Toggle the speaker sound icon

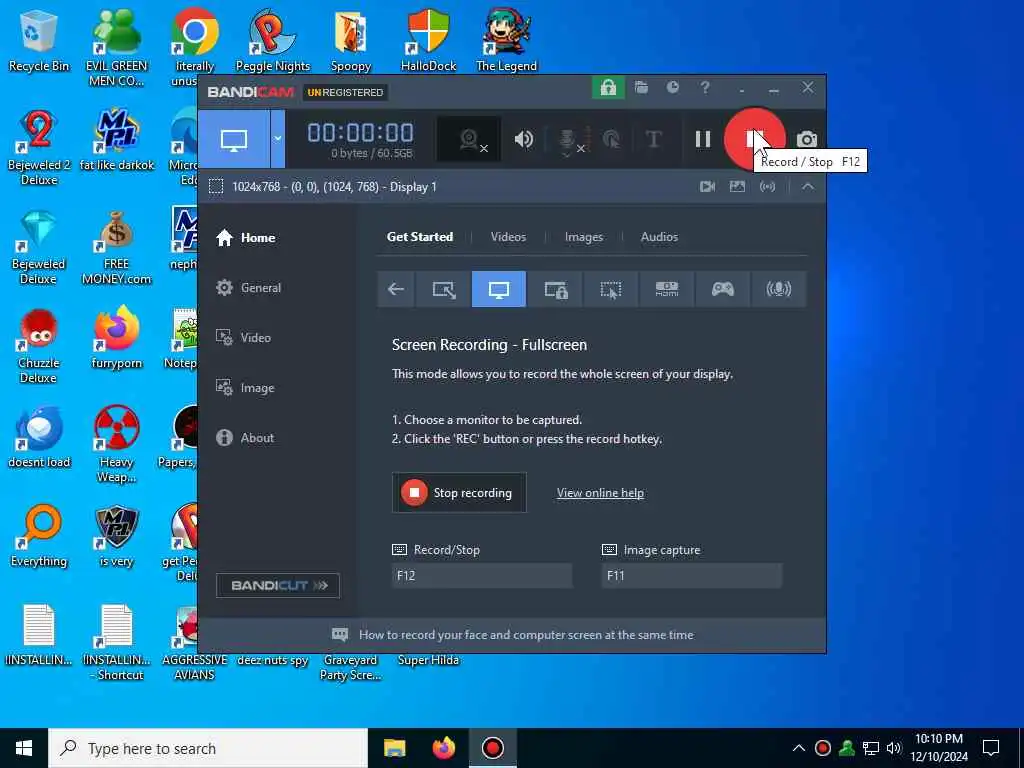pos(524,139)
